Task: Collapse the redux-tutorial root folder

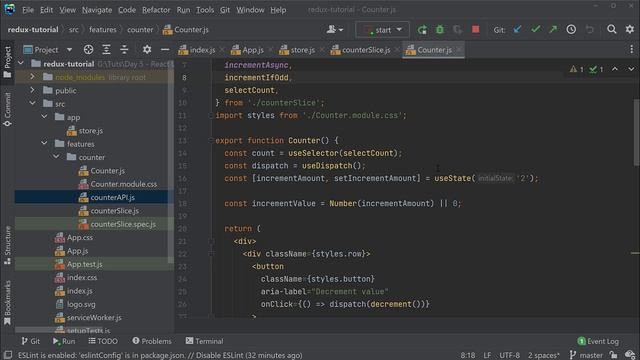Action: 21,64
